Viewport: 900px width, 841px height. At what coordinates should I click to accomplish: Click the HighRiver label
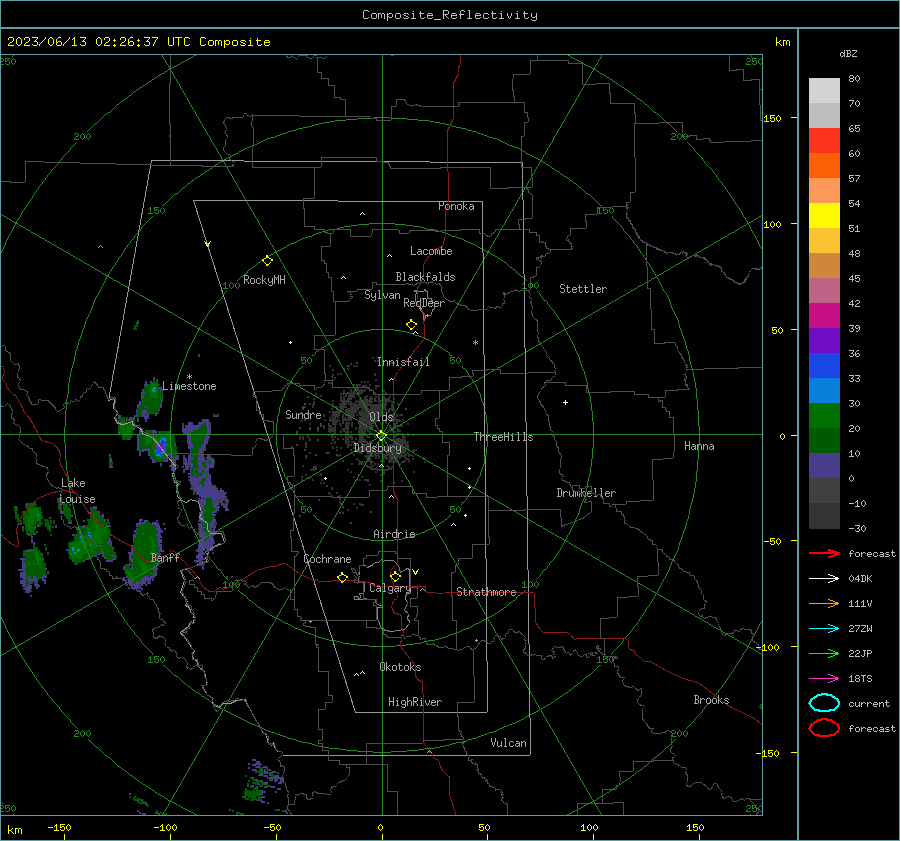(415, 702)
